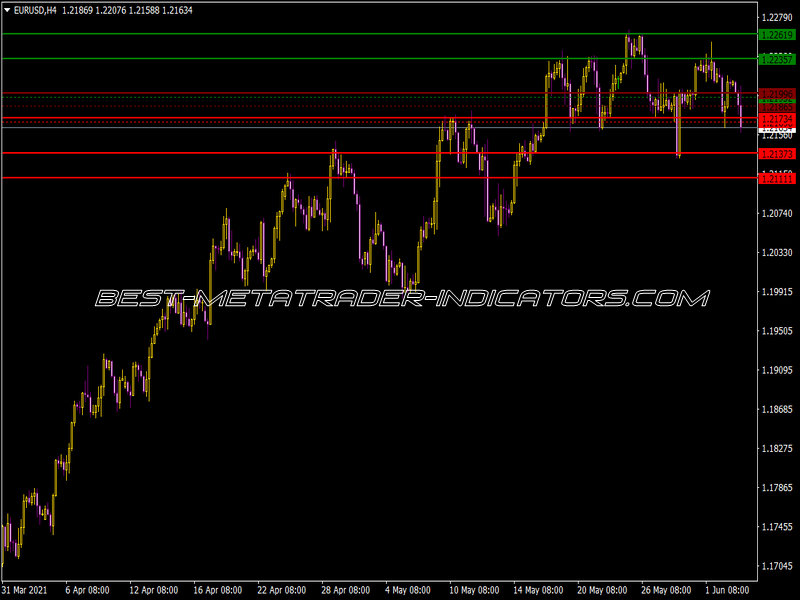
Task: Click the 1.18685 price scale value
Action: (777, 409)
